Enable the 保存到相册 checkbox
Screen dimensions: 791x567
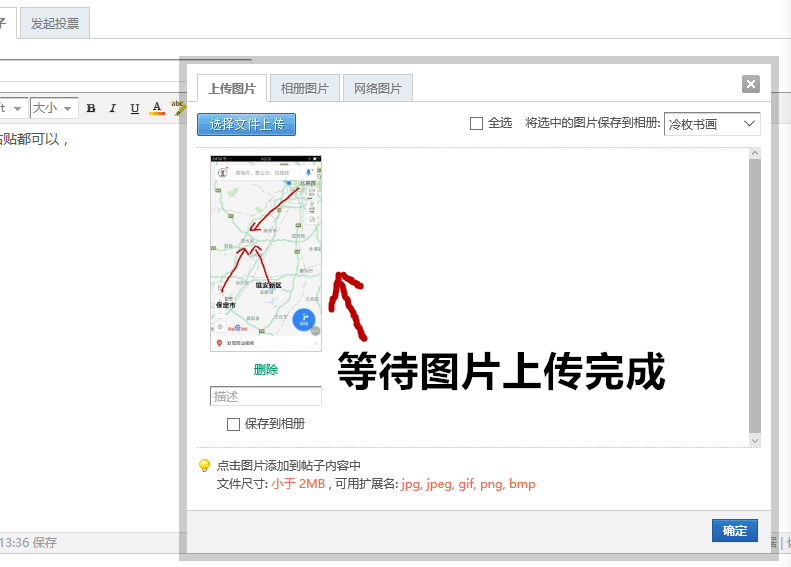point(233,424)
